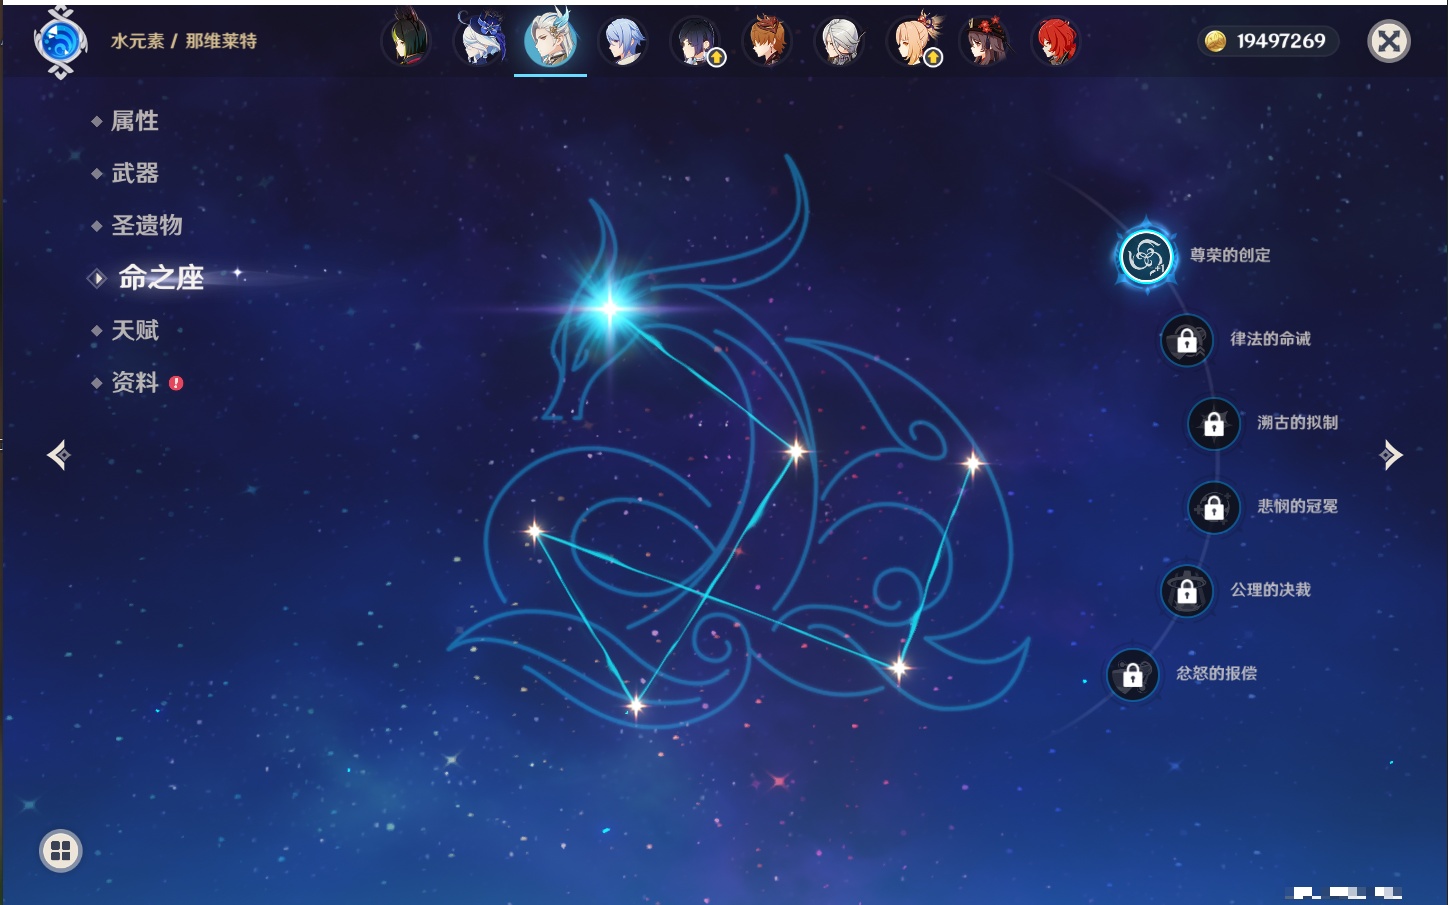Open the grid menu button bottom-left
Screen dimensions: 1448x905
(x=60, y=851)
